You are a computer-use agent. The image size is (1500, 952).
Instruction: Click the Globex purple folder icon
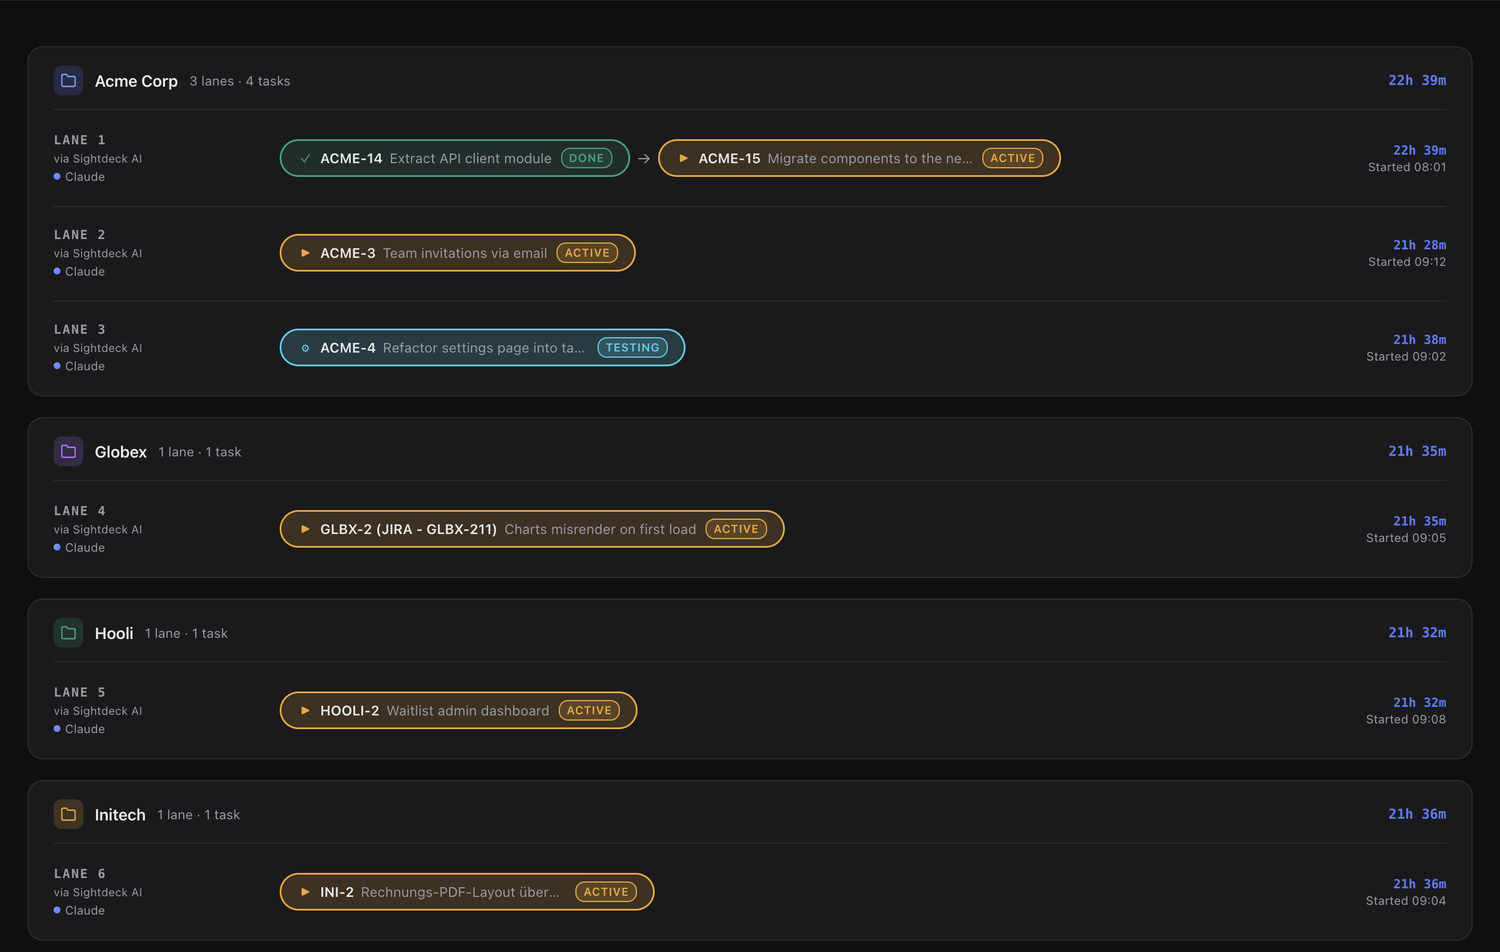68,451
